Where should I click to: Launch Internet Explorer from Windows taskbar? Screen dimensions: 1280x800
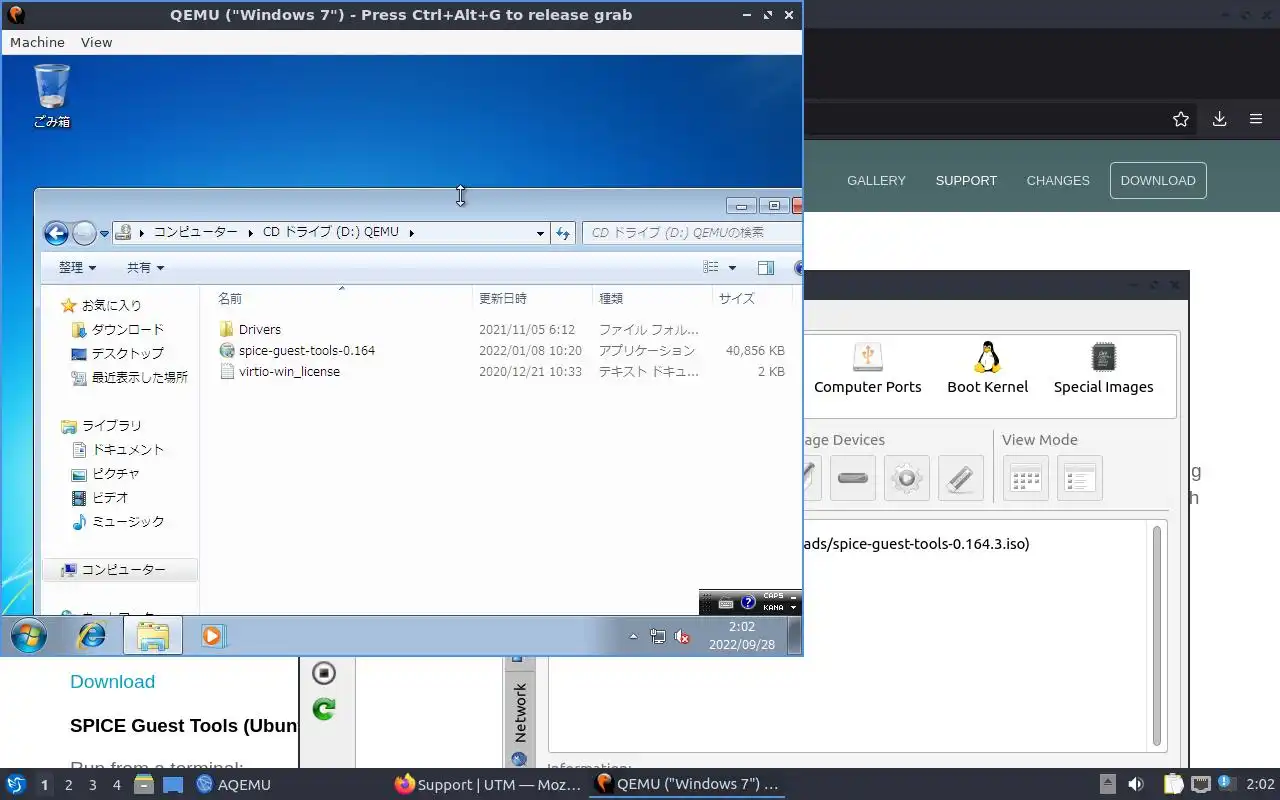(92, 635)
